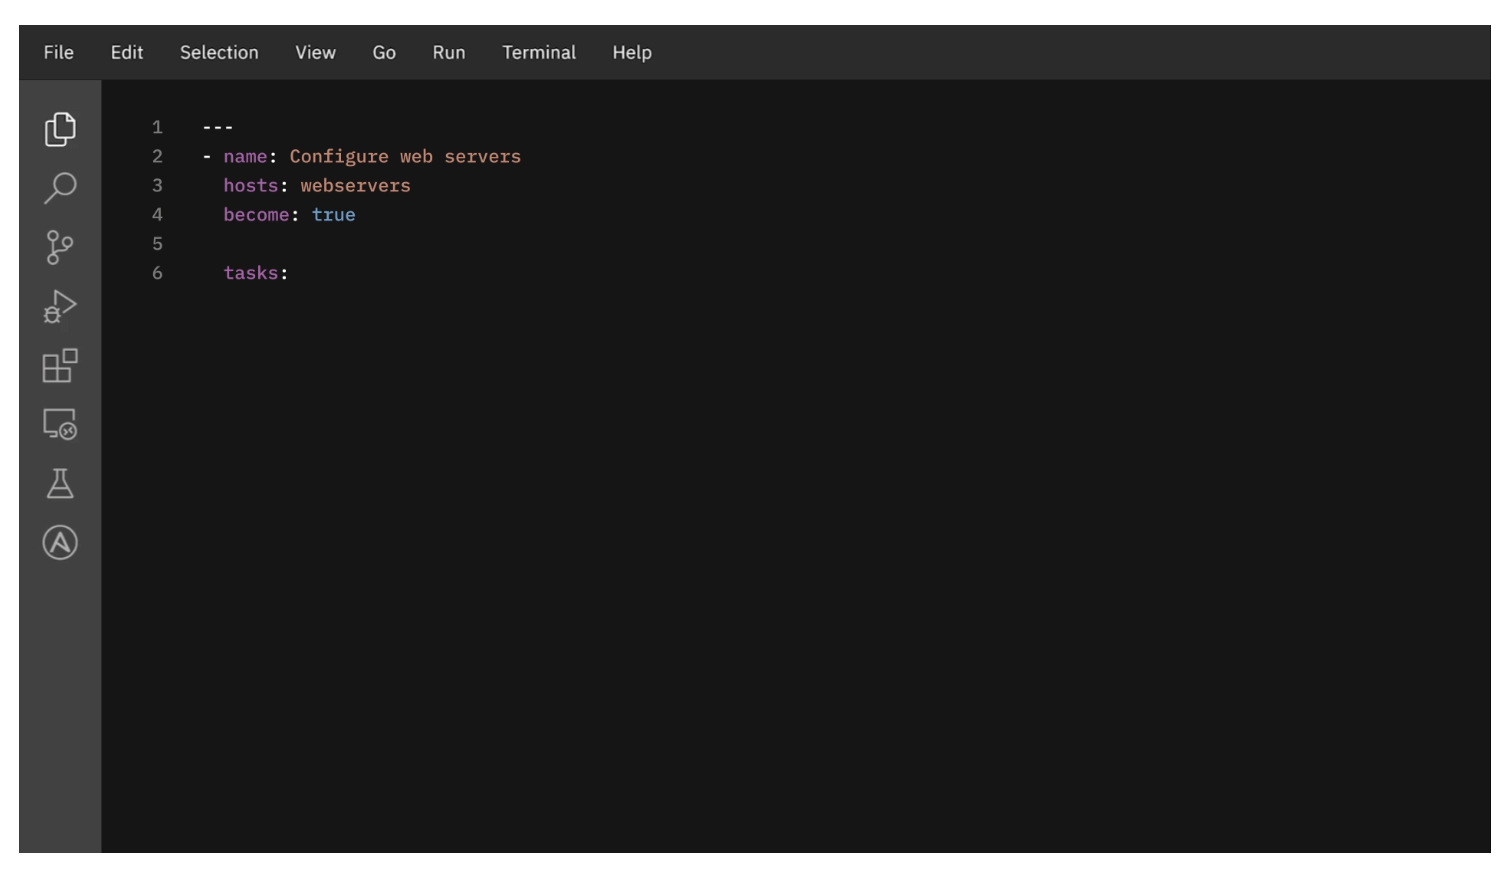1510x876 pixels.
Task: Open the Ansible extension icon
Action: pyautogui.click(x=60, y=543)
